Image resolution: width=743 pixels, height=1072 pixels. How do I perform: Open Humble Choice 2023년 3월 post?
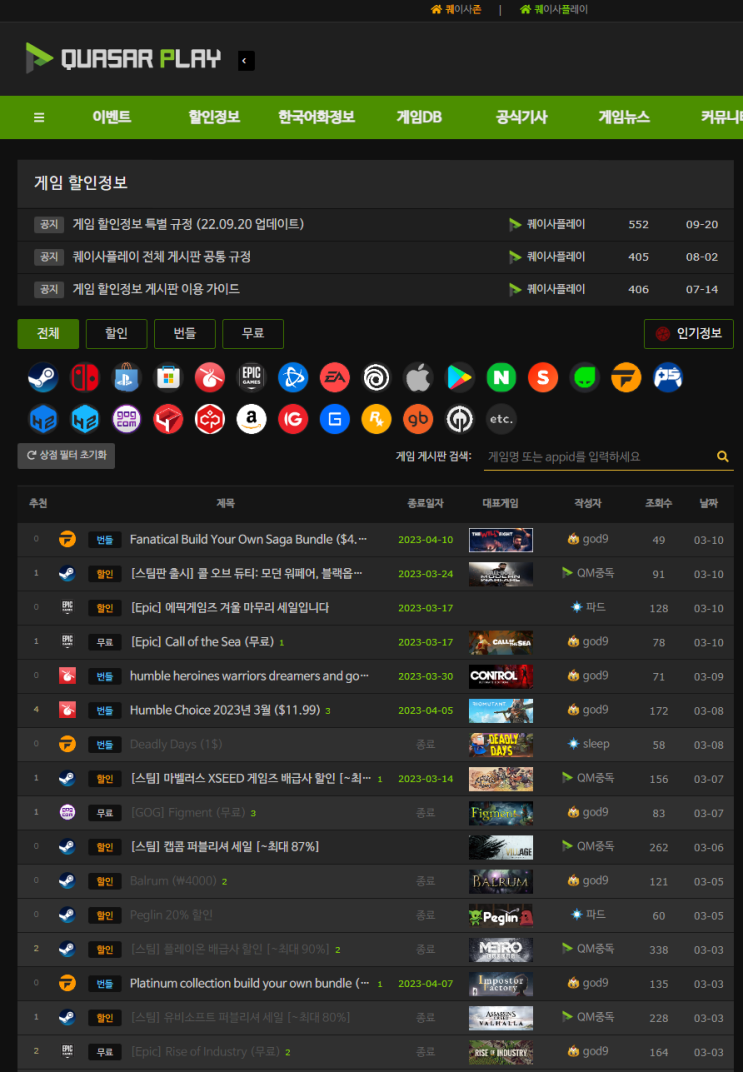tap(225, 710)
